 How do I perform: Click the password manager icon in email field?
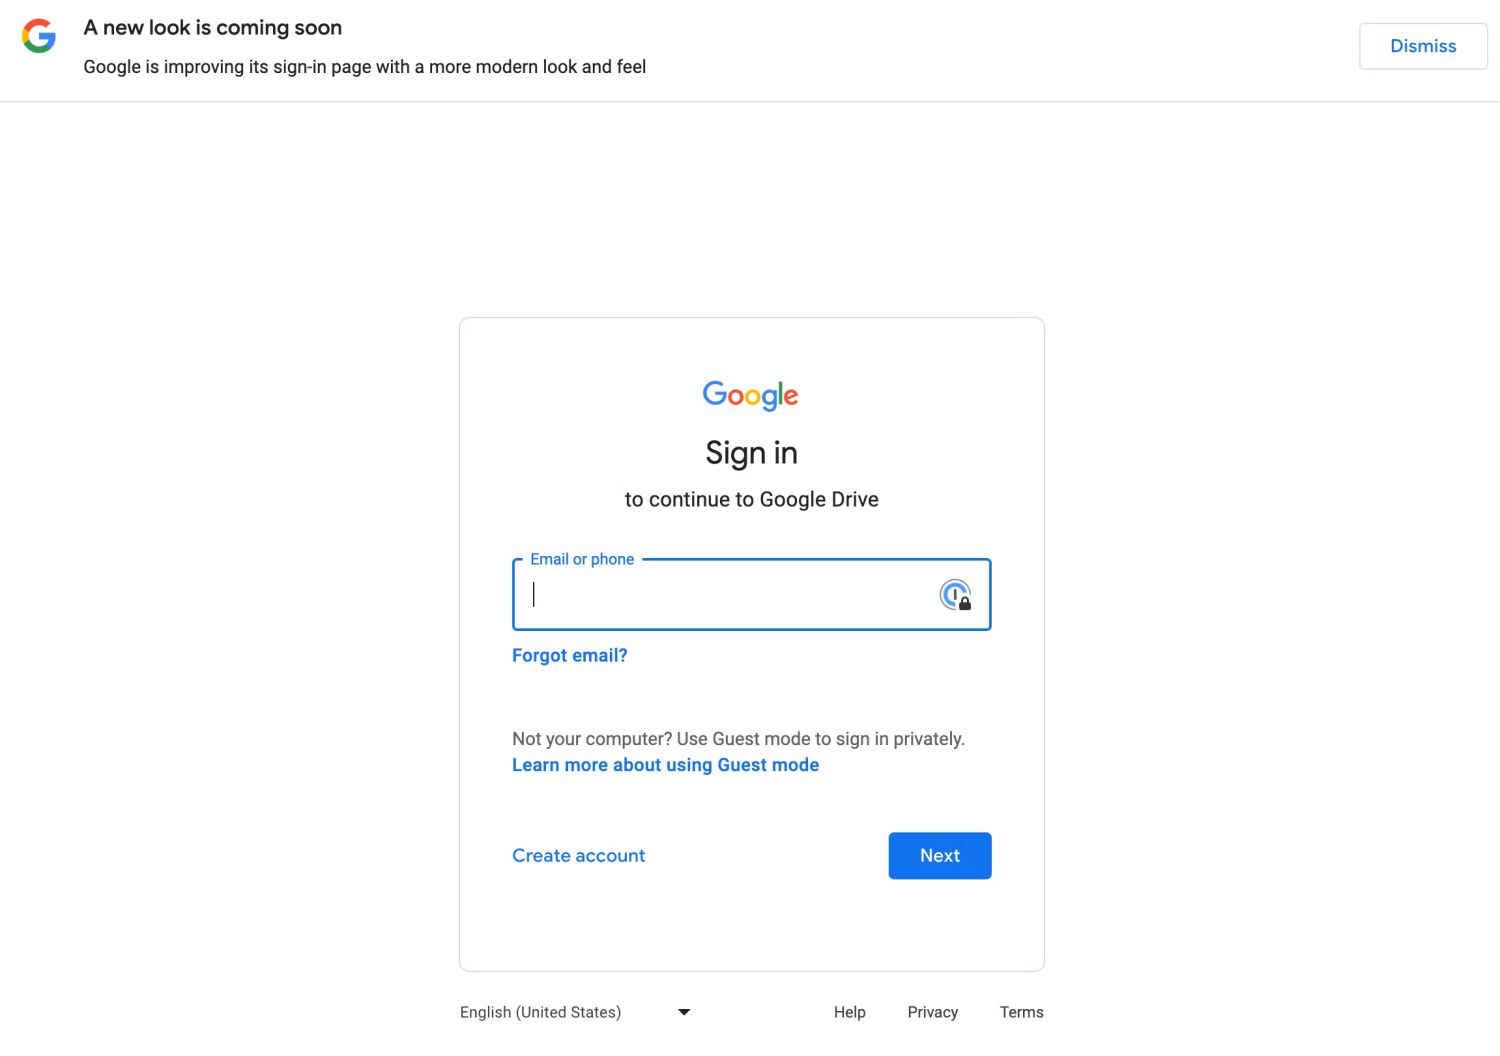(x=955, y=595)
